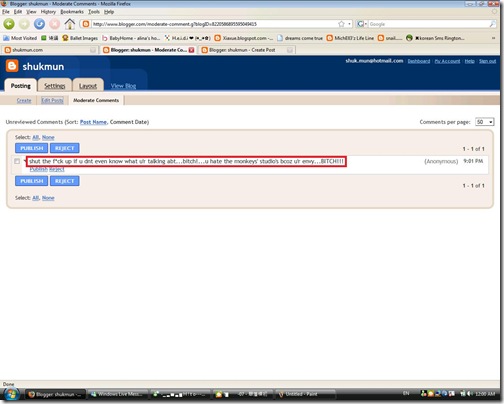504x404 pixels.
Task: Expand the comment using its small arrow
Action: 25,161
